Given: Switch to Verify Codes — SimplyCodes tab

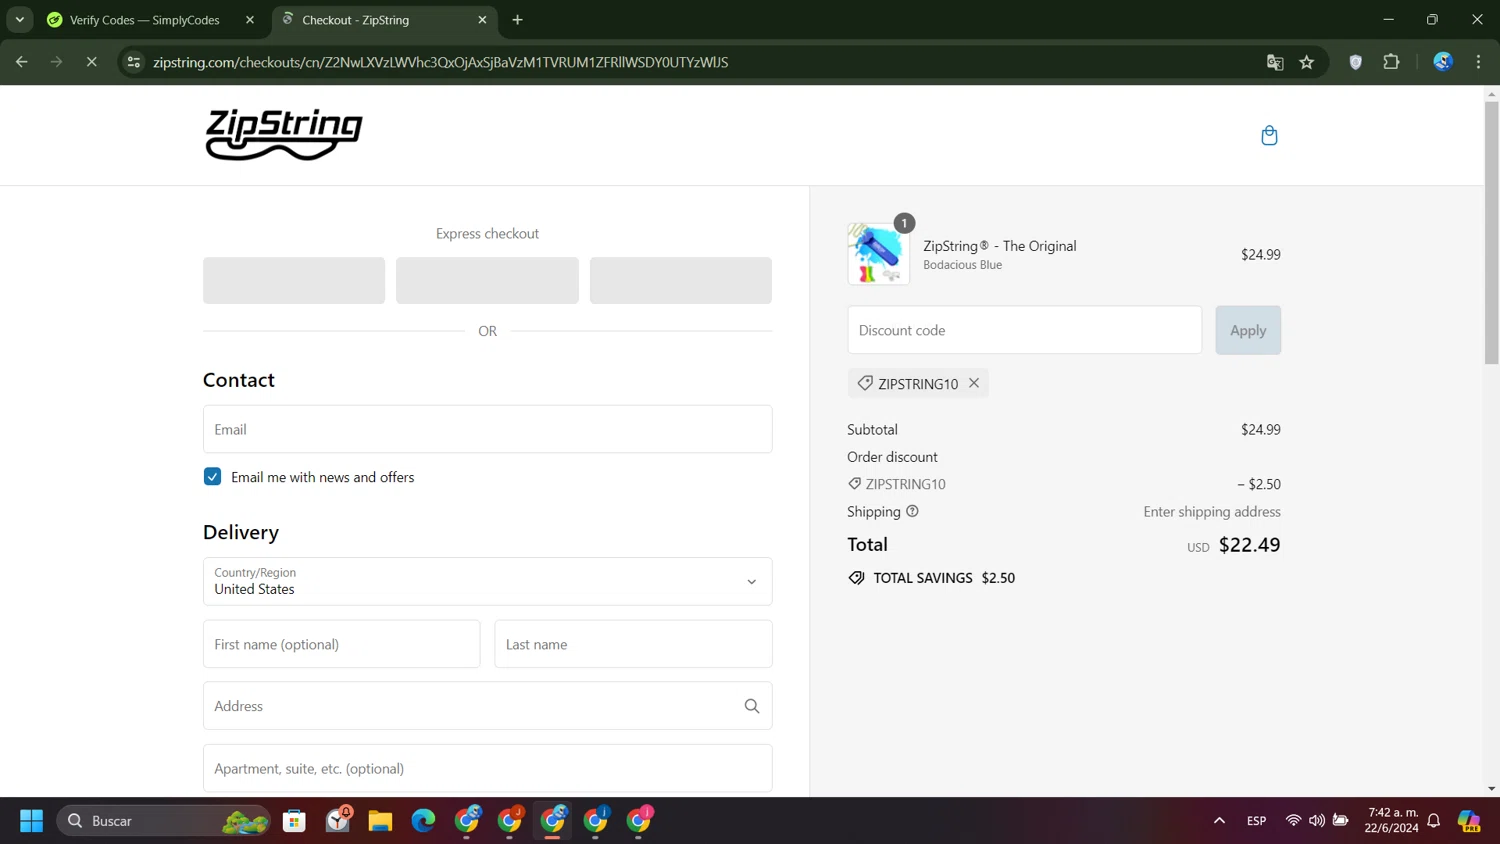Looking at the screenshot, I should click(145, 20).
